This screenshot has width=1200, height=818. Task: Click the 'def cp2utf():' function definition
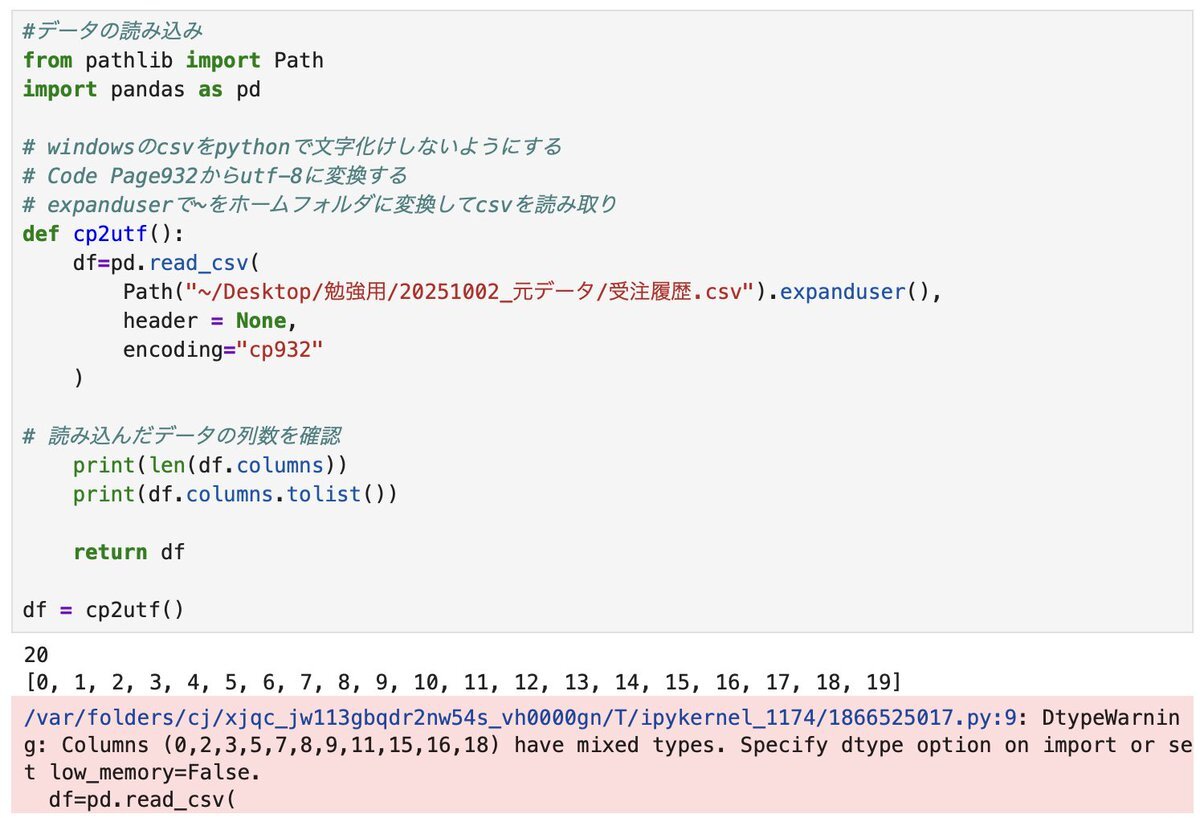point(104,235)
